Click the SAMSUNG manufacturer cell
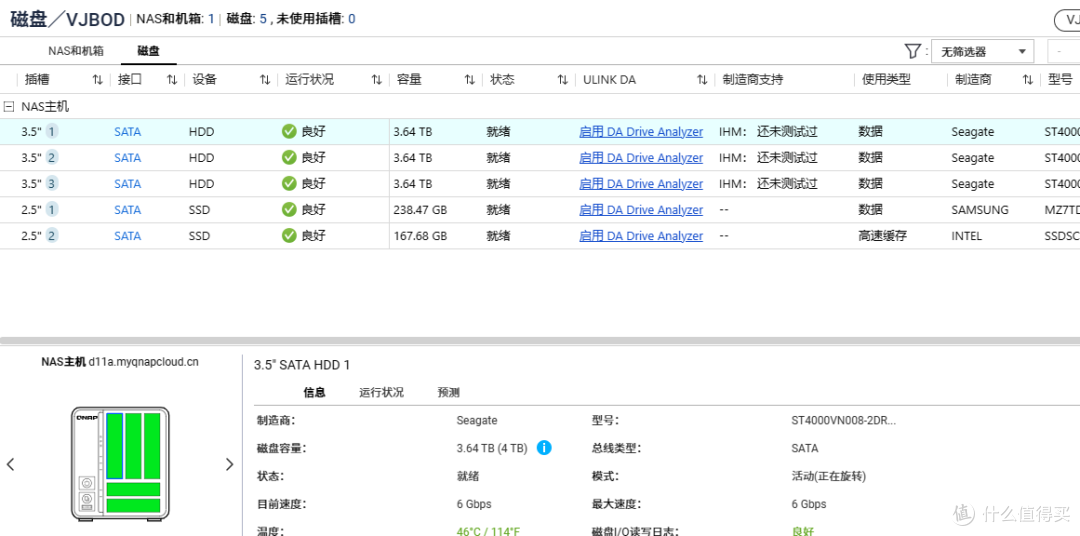The height and width of the screenshot is (536, 1080). (x=979, y=209)
